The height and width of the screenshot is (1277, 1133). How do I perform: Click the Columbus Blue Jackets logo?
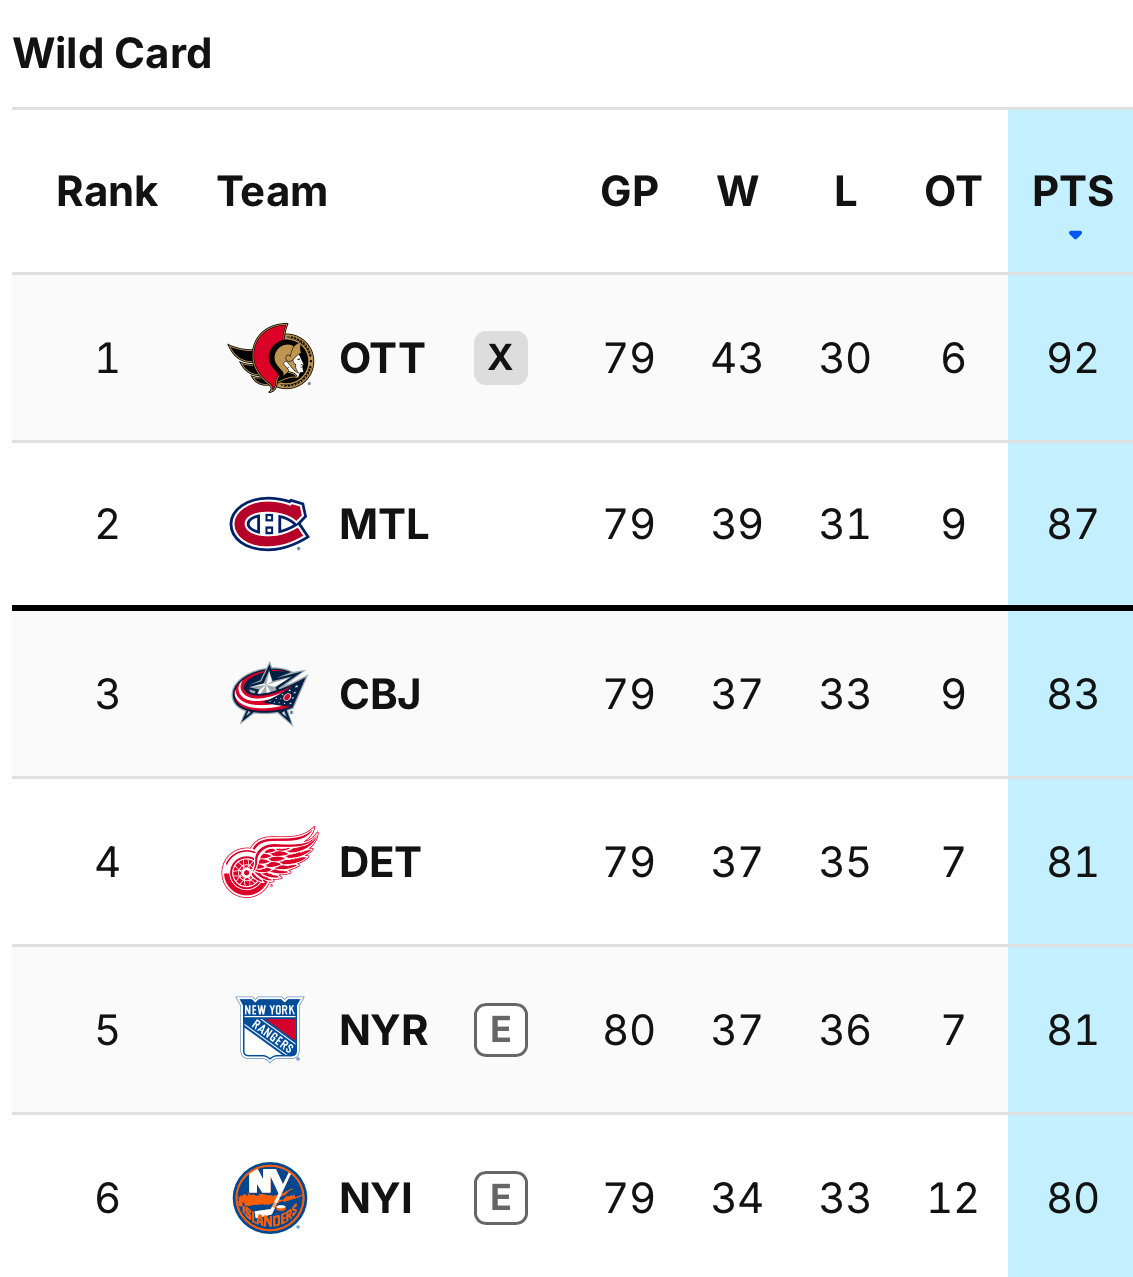(x=269, y=693)
